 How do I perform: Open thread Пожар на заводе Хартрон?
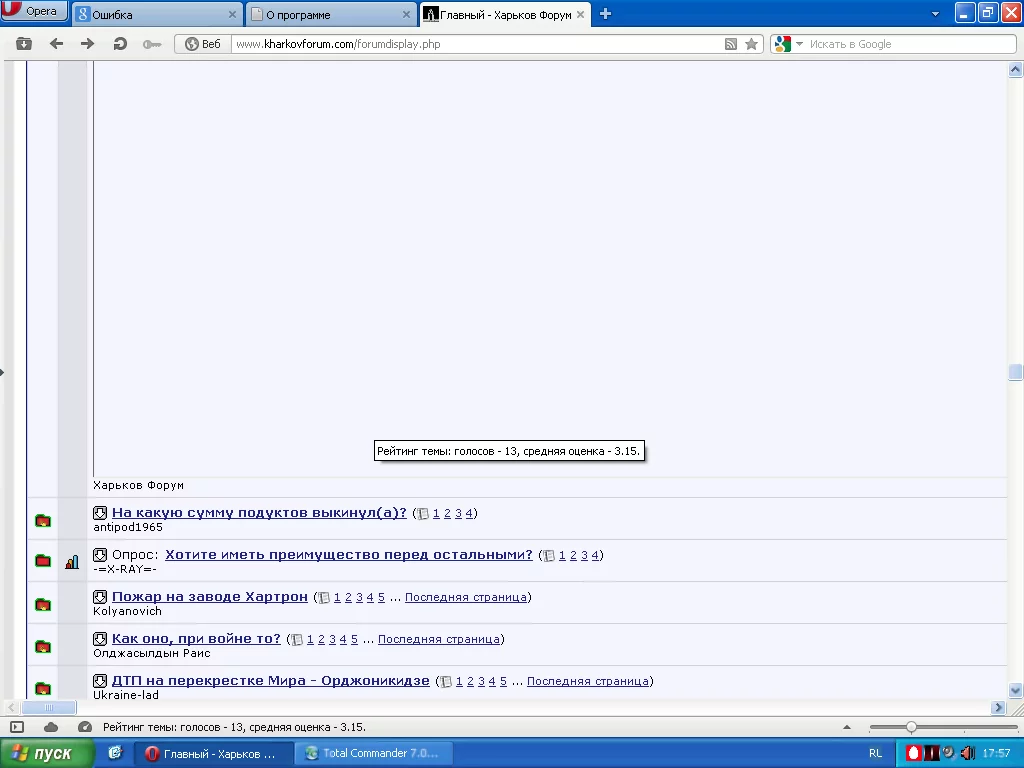(210, 596)
